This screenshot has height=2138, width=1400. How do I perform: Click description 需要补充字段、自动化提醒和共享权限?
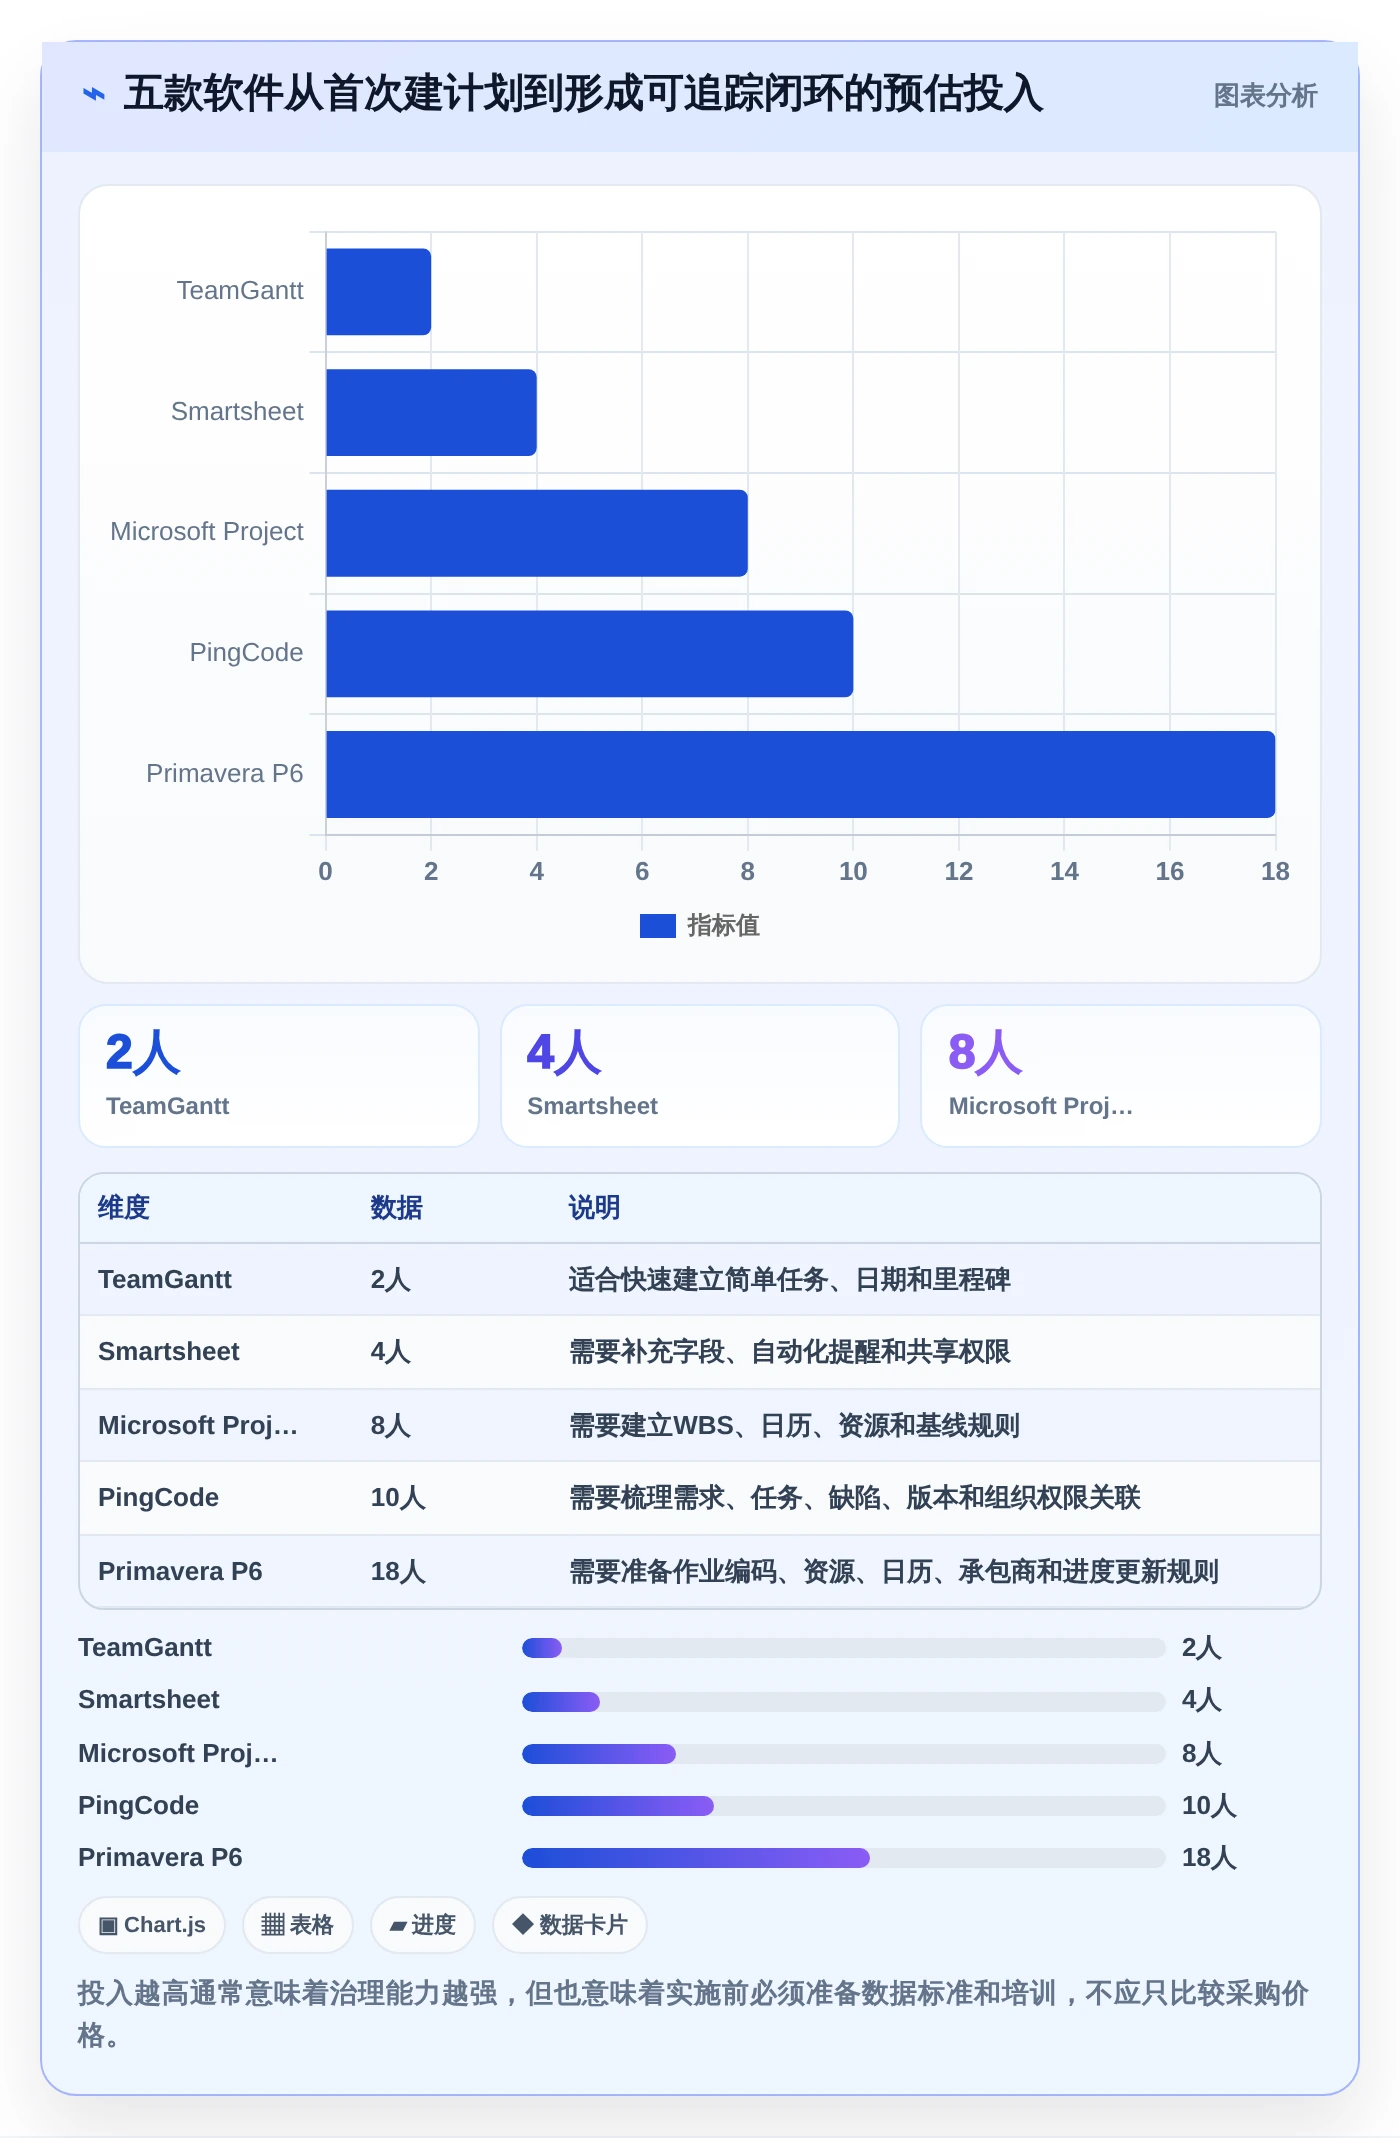789,1352
